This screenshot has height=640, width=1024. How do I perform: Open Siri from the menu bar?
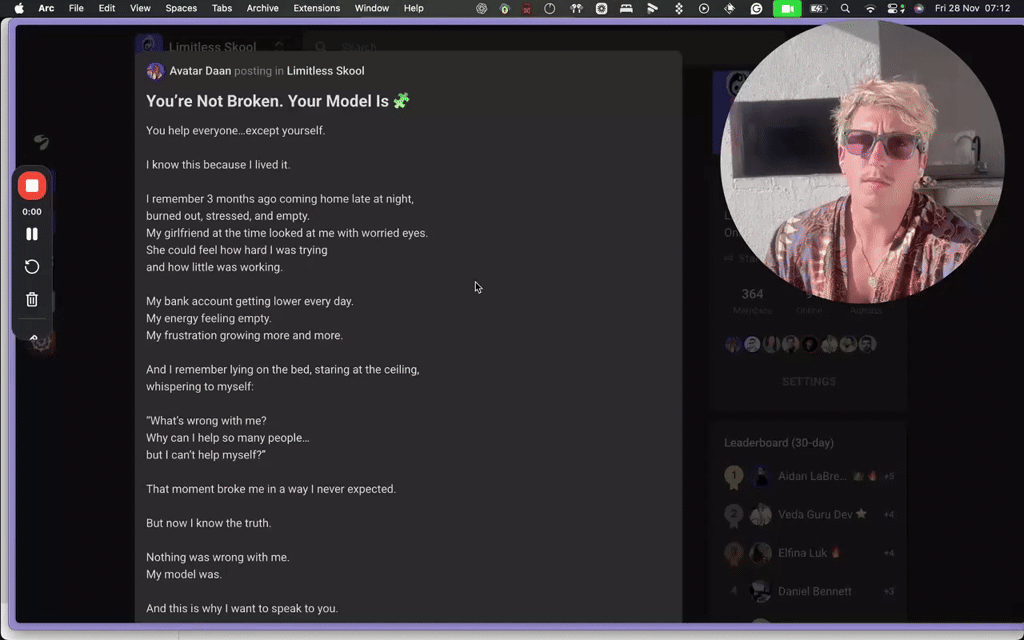[919, 8]
